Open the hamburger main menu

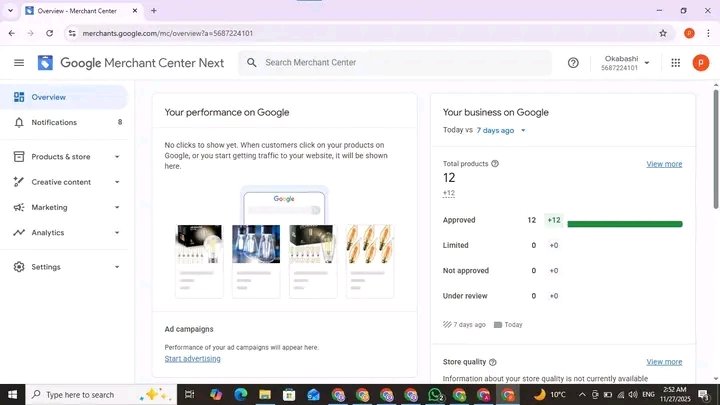[x=19, y=63]
